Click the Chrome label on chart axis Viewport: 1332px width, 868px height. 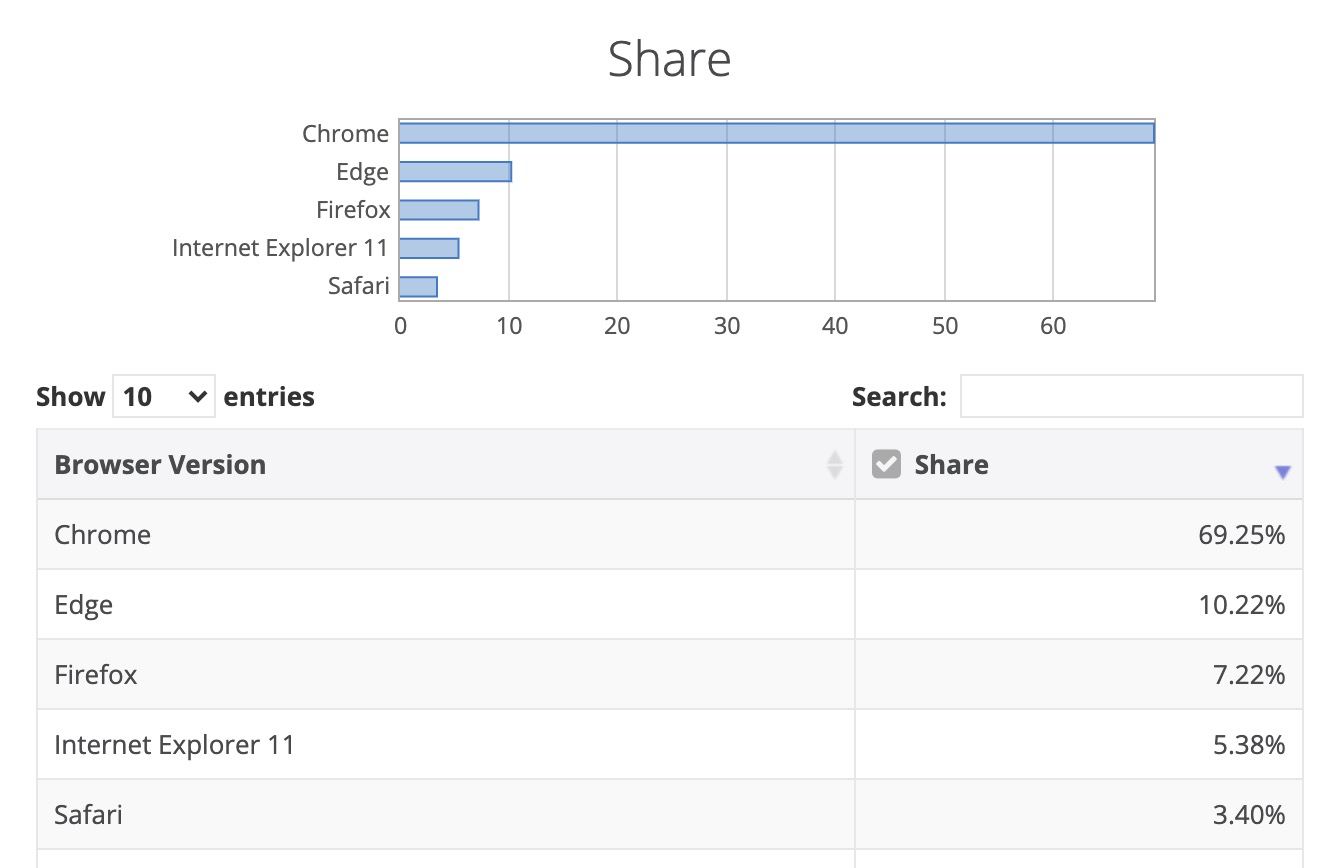345,134
